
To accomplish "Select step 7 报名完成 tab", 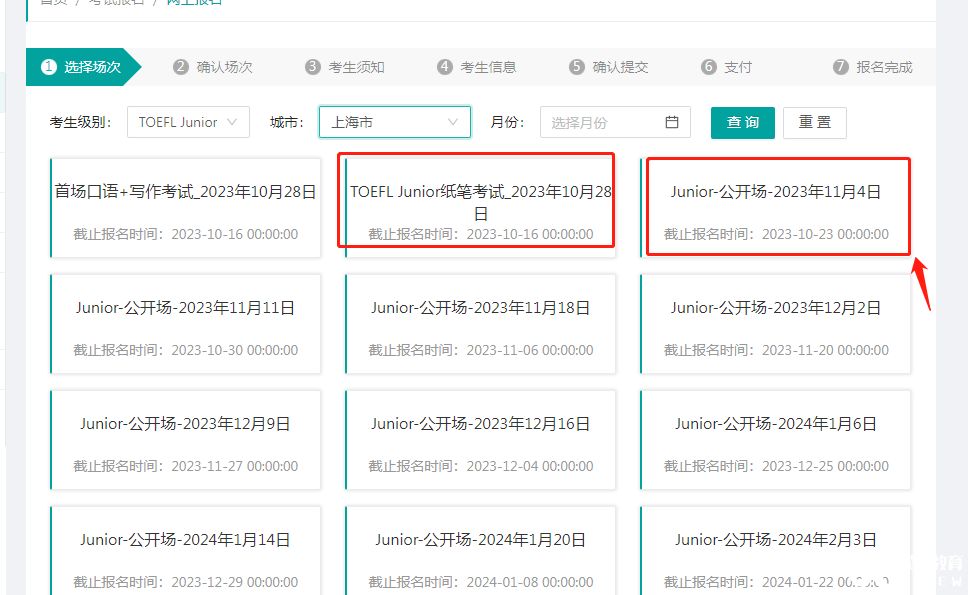I will point(872,67).
